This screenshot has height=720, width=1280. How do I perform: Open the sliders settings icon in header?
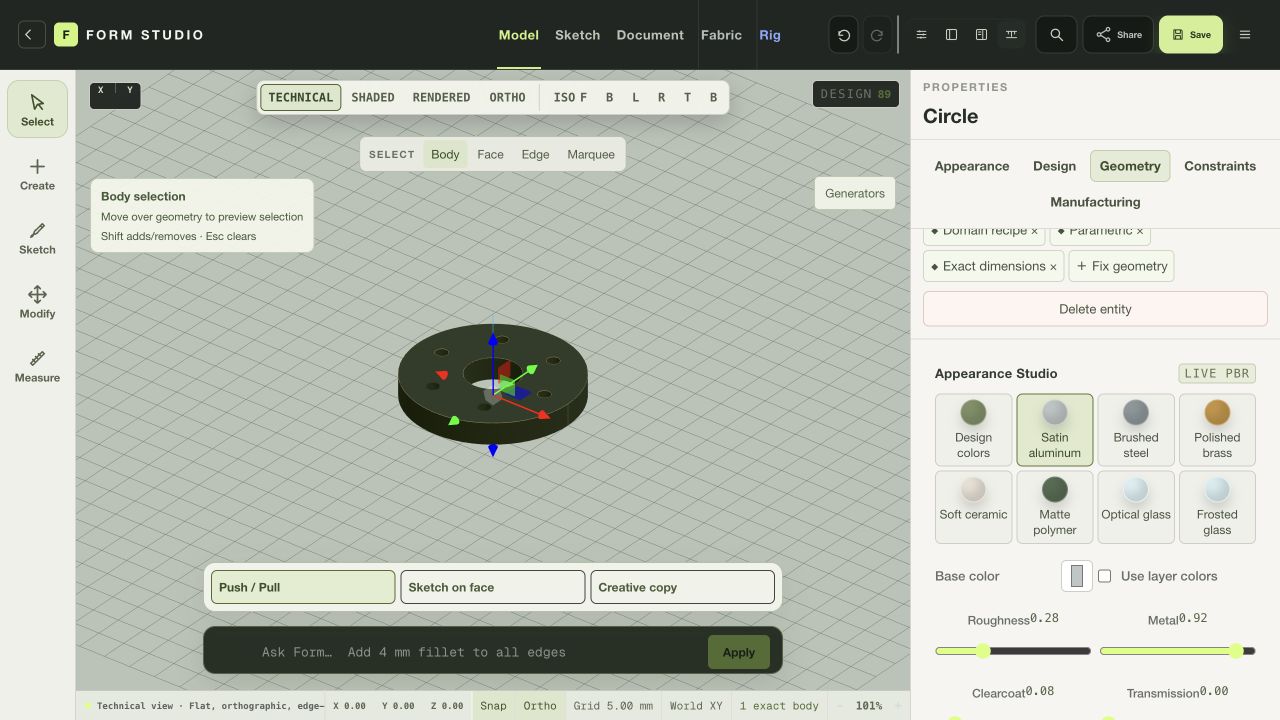(922, 35)
